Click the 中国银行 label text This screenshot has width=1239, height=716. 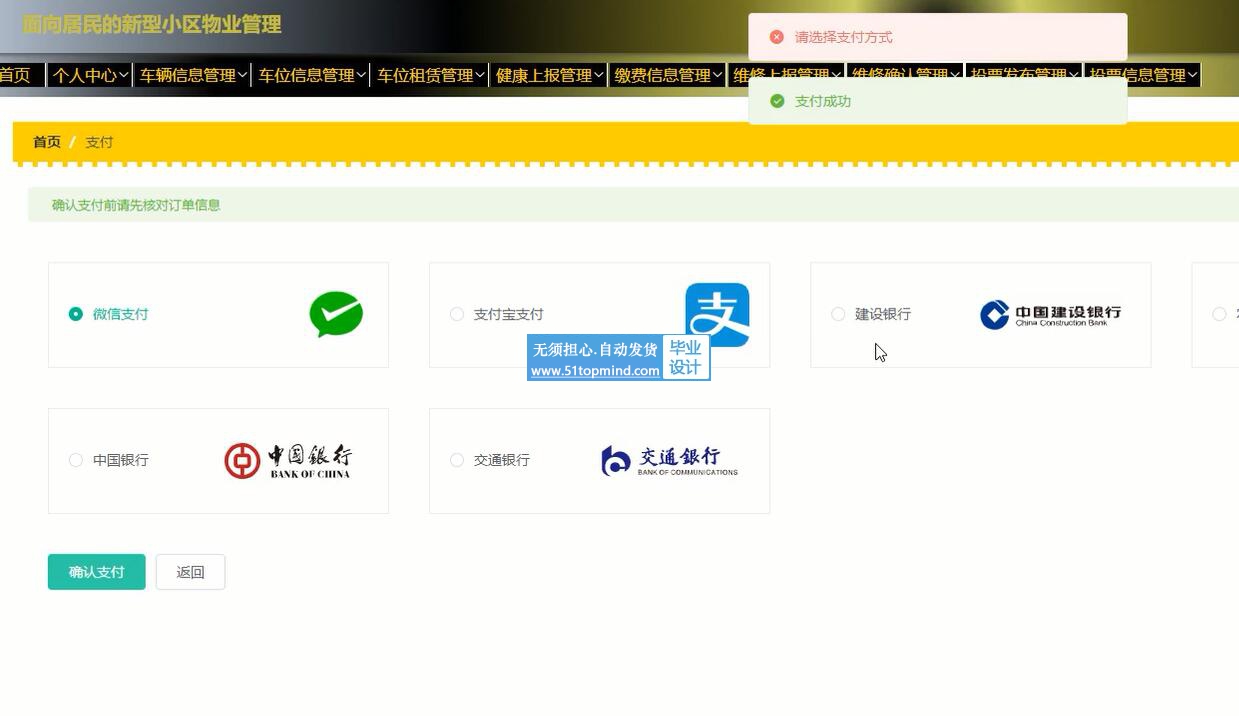(120, 460)
